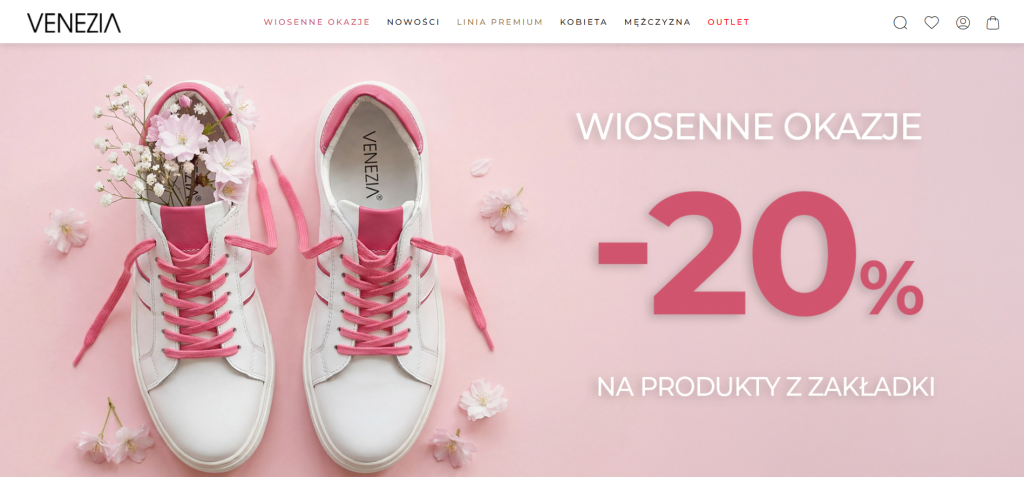1024x477 pixels.
Task: Open the wishlist heart icon
Action: tap(931, 23)
